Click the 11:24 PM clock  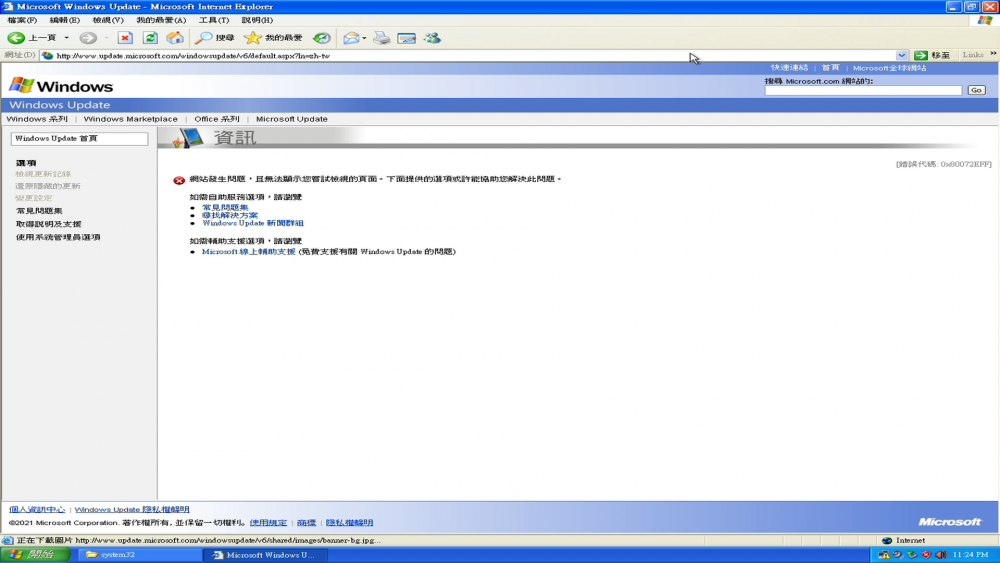(x=970, y=555)
